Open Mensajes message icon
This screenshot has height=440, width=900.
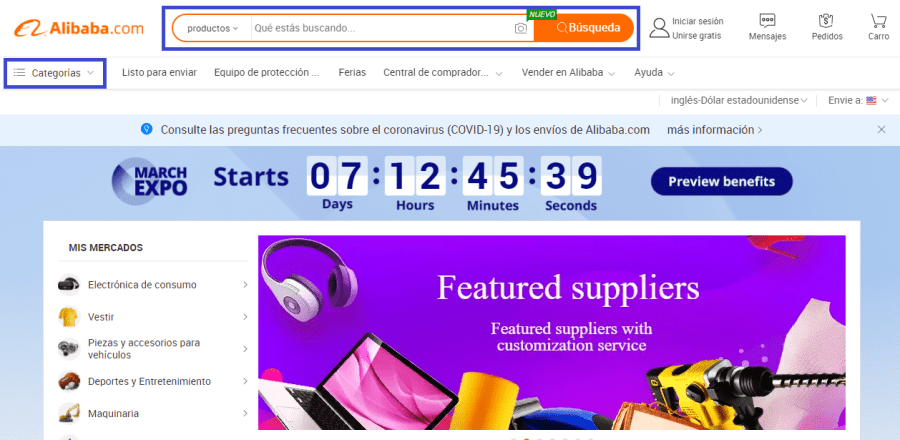point(767,21)
